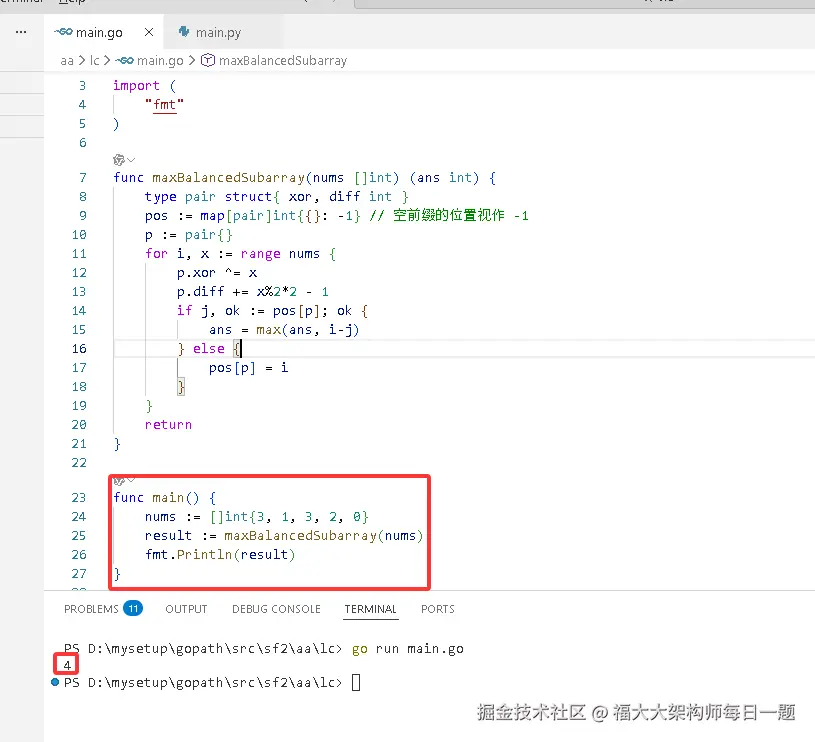Viewport: 815px width, 742px height.
Task: Click the nums slice literal on line 24
Action: pyautogui.click(x=290, y=517)
